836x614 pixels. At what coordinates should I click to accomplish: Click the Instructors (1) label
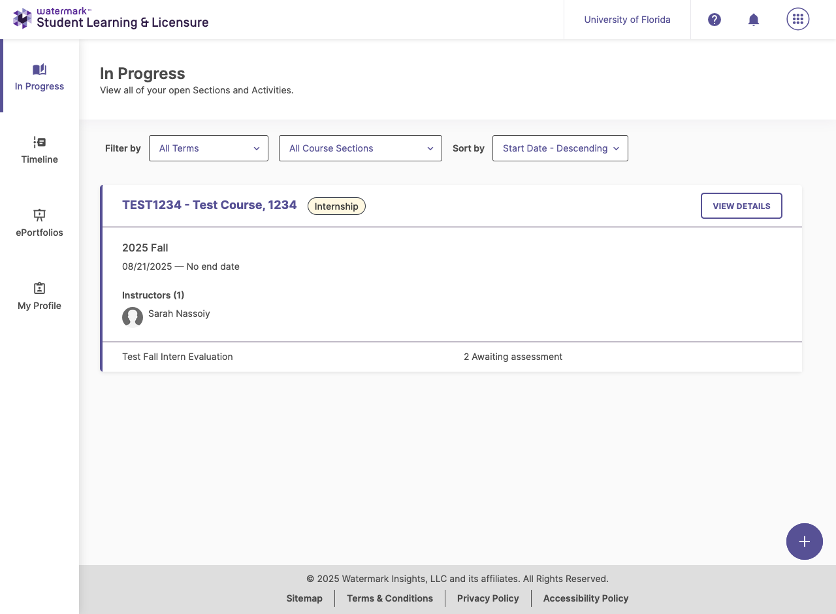coord(153,295)
